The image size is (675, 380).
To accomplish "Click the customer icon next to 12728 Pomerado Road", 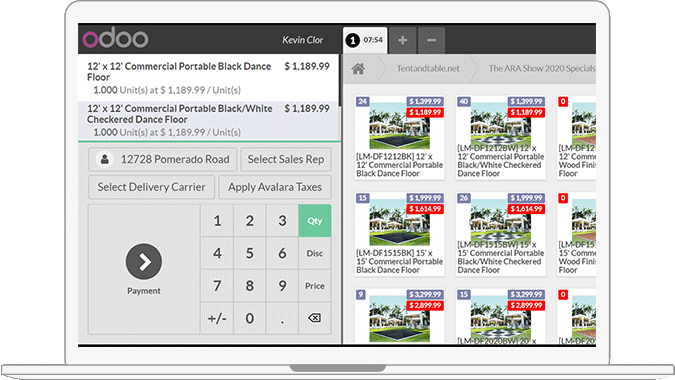I will [x=105, y=159].
